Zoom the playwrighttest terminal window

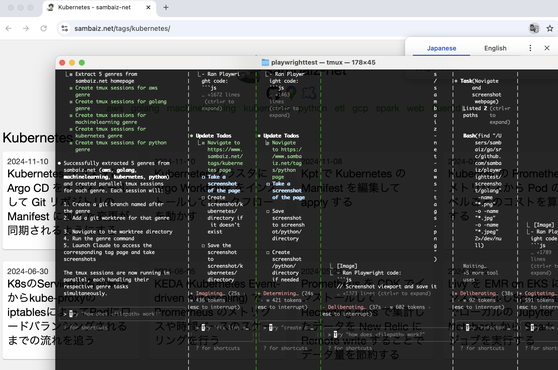point(82,63)
